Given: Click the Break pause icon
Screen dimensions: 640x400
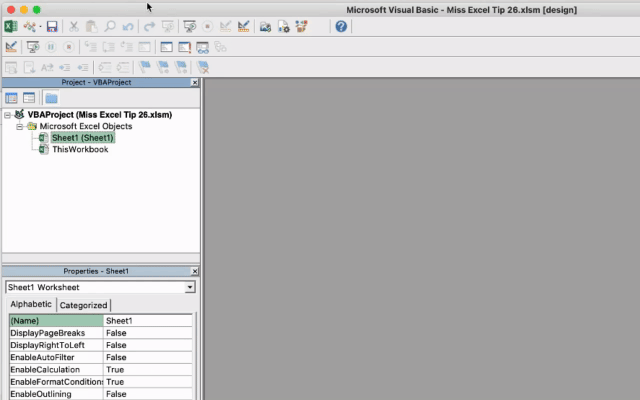Looking at the screenshot, I should point(51,47).
